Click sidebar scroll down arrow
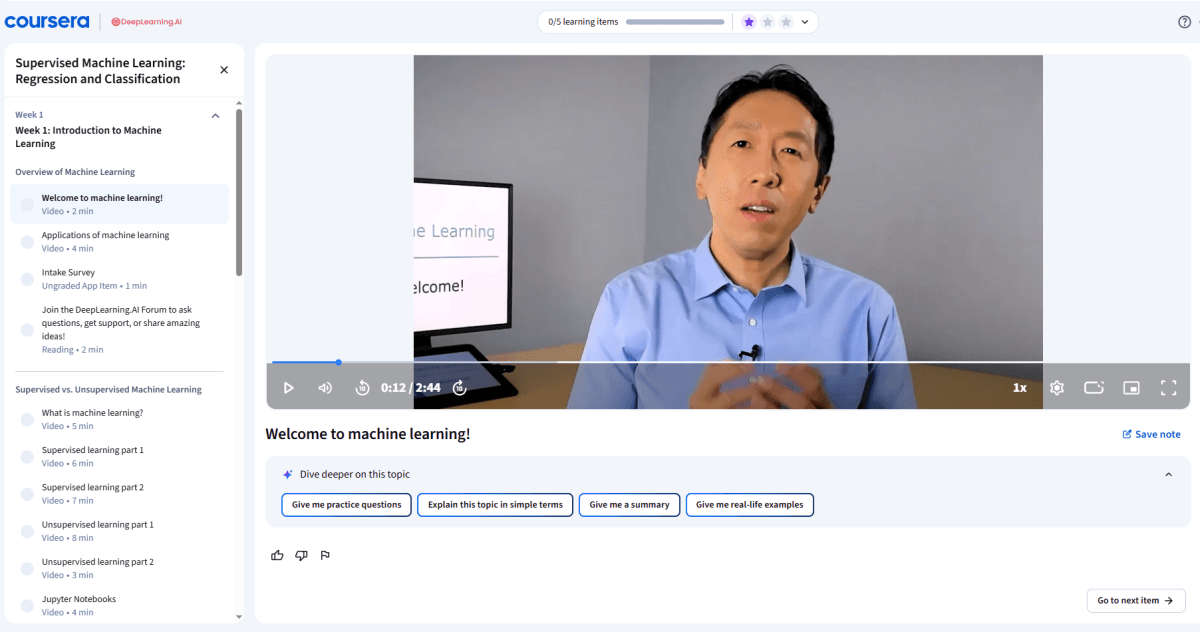The width and height of the screenshot is (1200, 632). tap(239, 618)
